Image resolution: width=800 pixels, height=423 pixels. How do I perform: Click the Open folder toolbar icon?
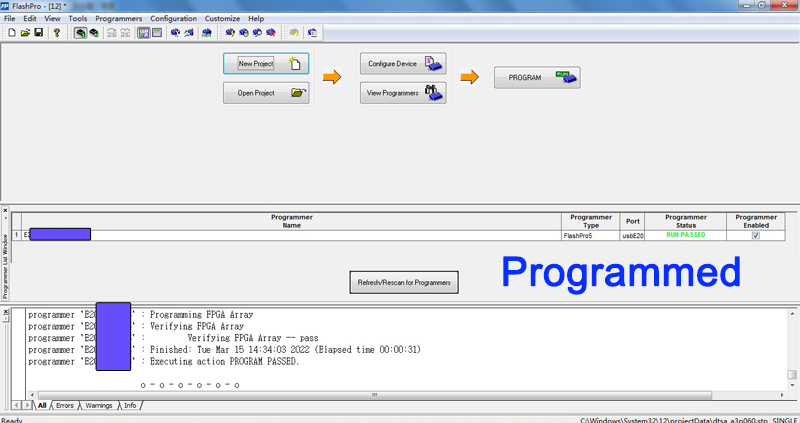(x=25, y=33)
